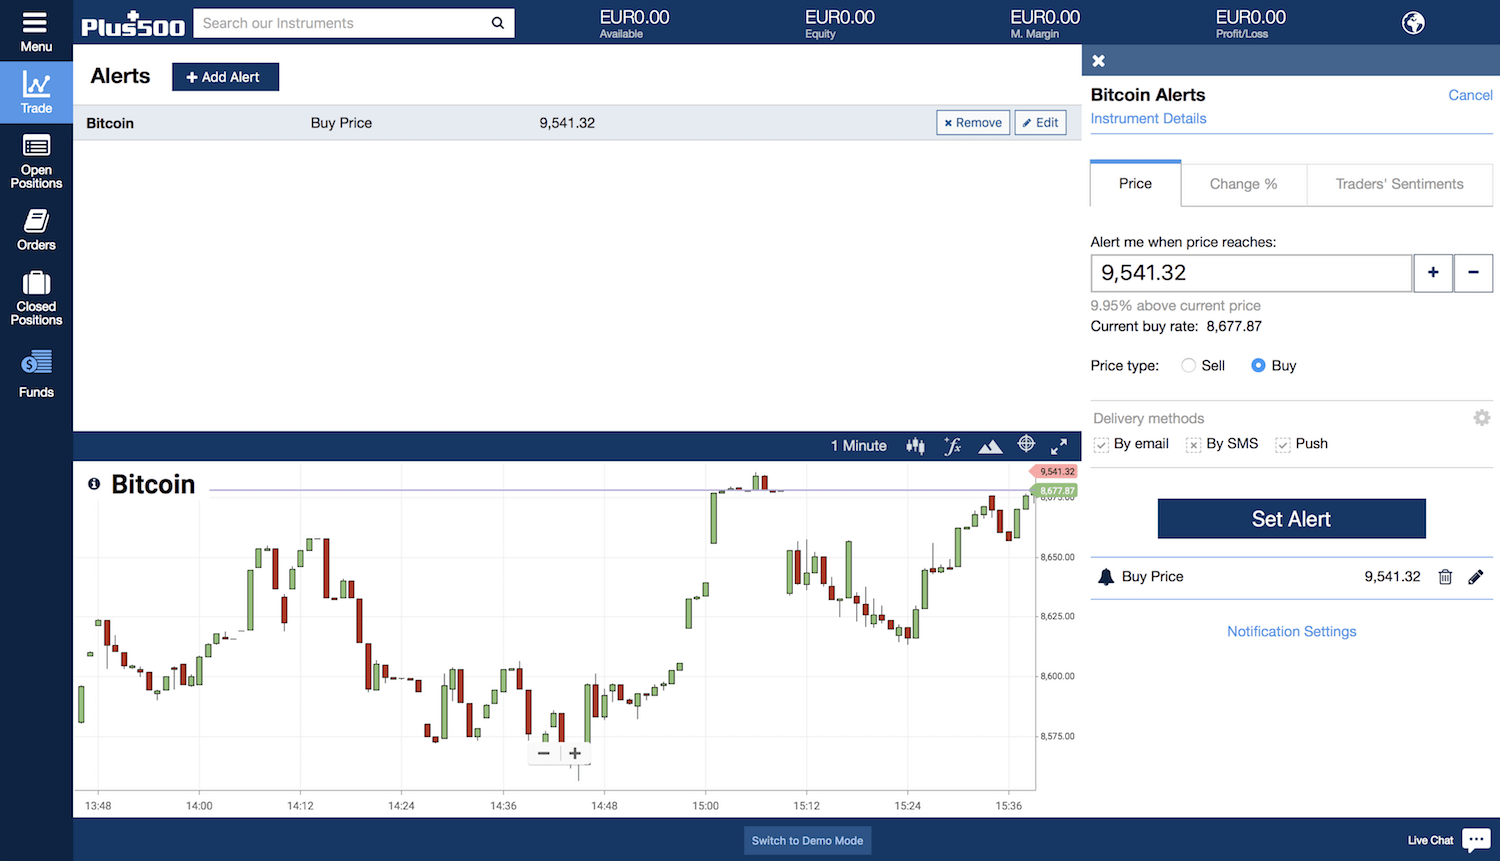This screenshot has width=1500, height=861.
Task: Remove the Bitcoin alert
Action: coord(973,123)
